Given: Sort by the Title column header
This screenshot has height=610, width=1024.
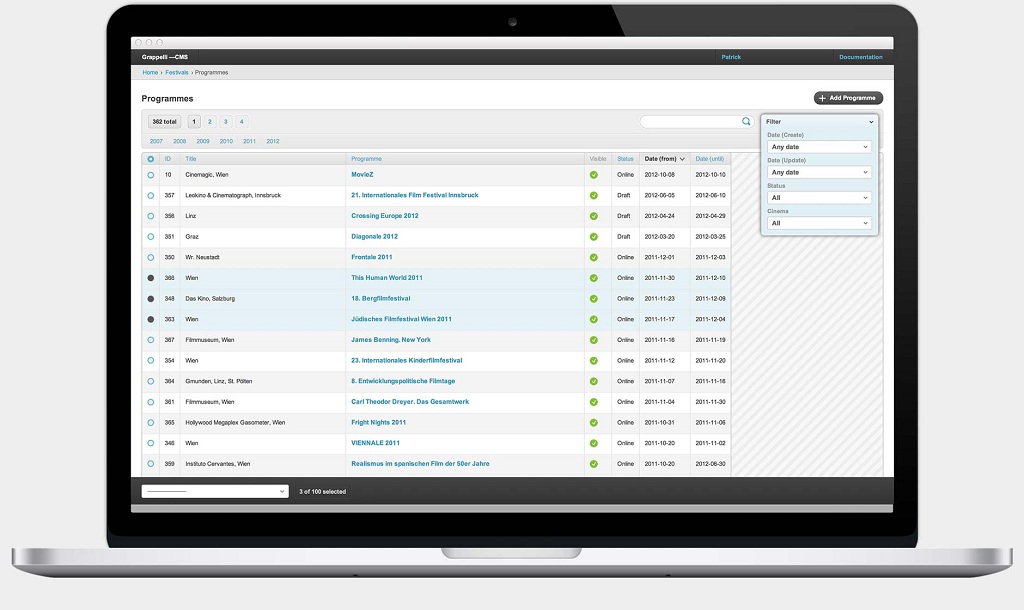Looking at the screenshot, I should (x=191, y=159).
